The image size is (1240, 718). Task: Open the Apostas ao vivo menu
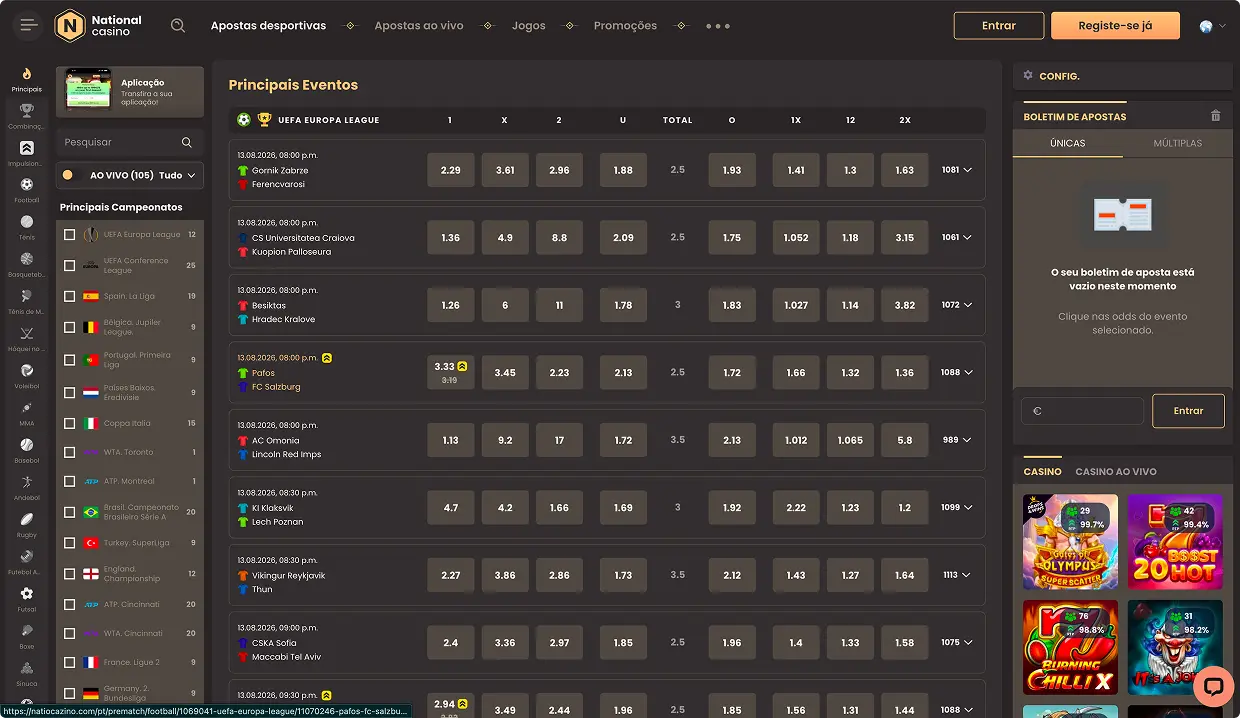coord(419,26)
